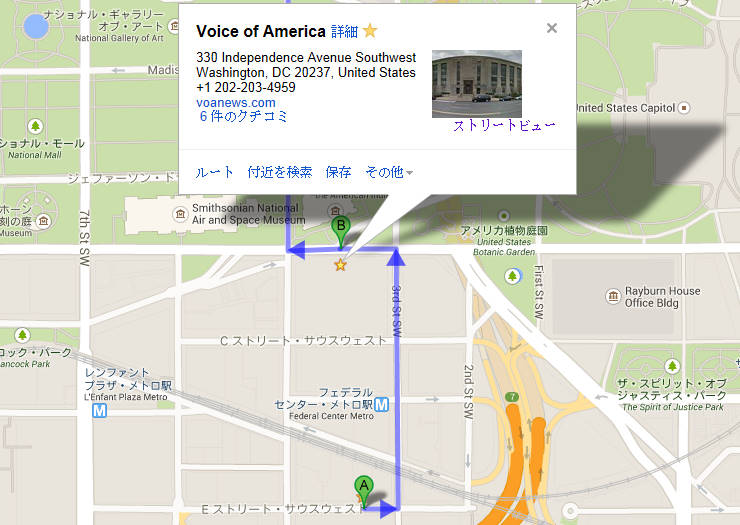This screenshot has width=740, height=525.
Task: Click the Hirshhorn sculpture garden museum icon
Action: tap(43, 220)
